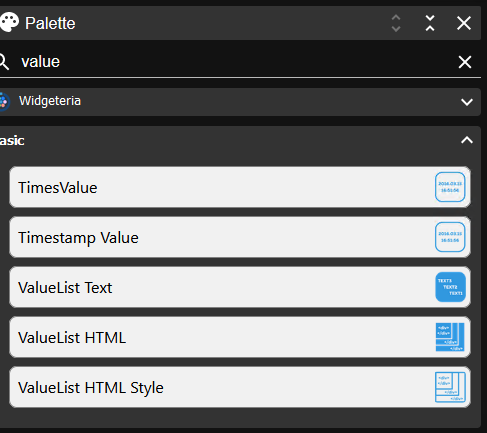Collapse the basic section chevron
This screenshot has width=487, height=433.
coord(467,140)
